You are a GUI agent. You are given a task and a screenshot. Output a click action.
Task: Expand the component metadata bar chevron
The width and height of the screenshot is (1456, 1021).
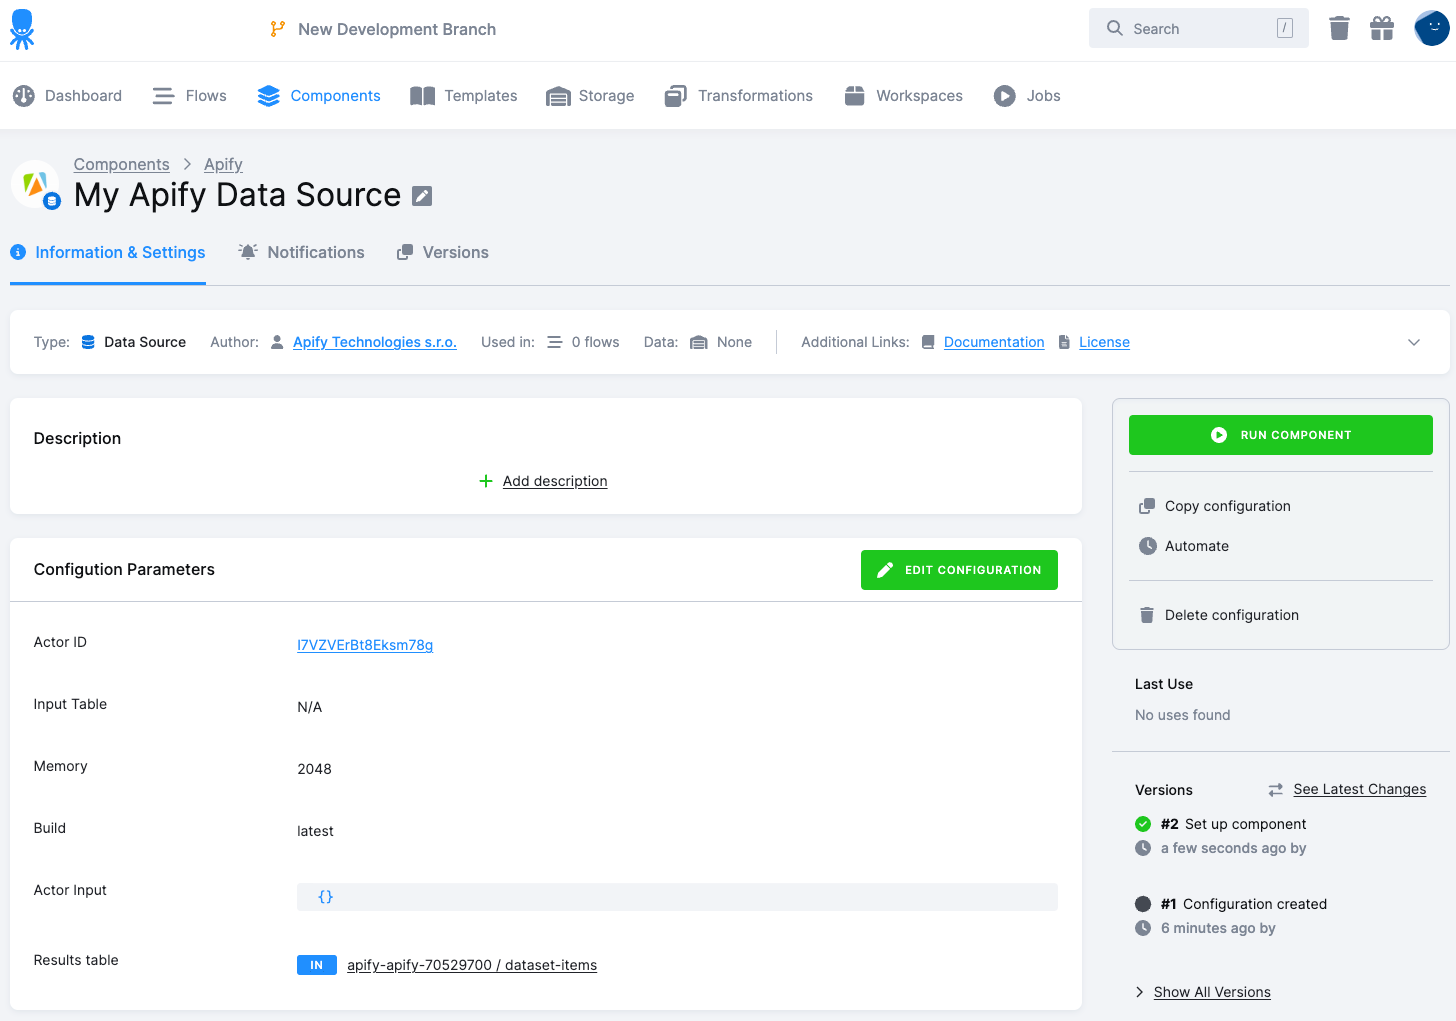point(1414,342)
